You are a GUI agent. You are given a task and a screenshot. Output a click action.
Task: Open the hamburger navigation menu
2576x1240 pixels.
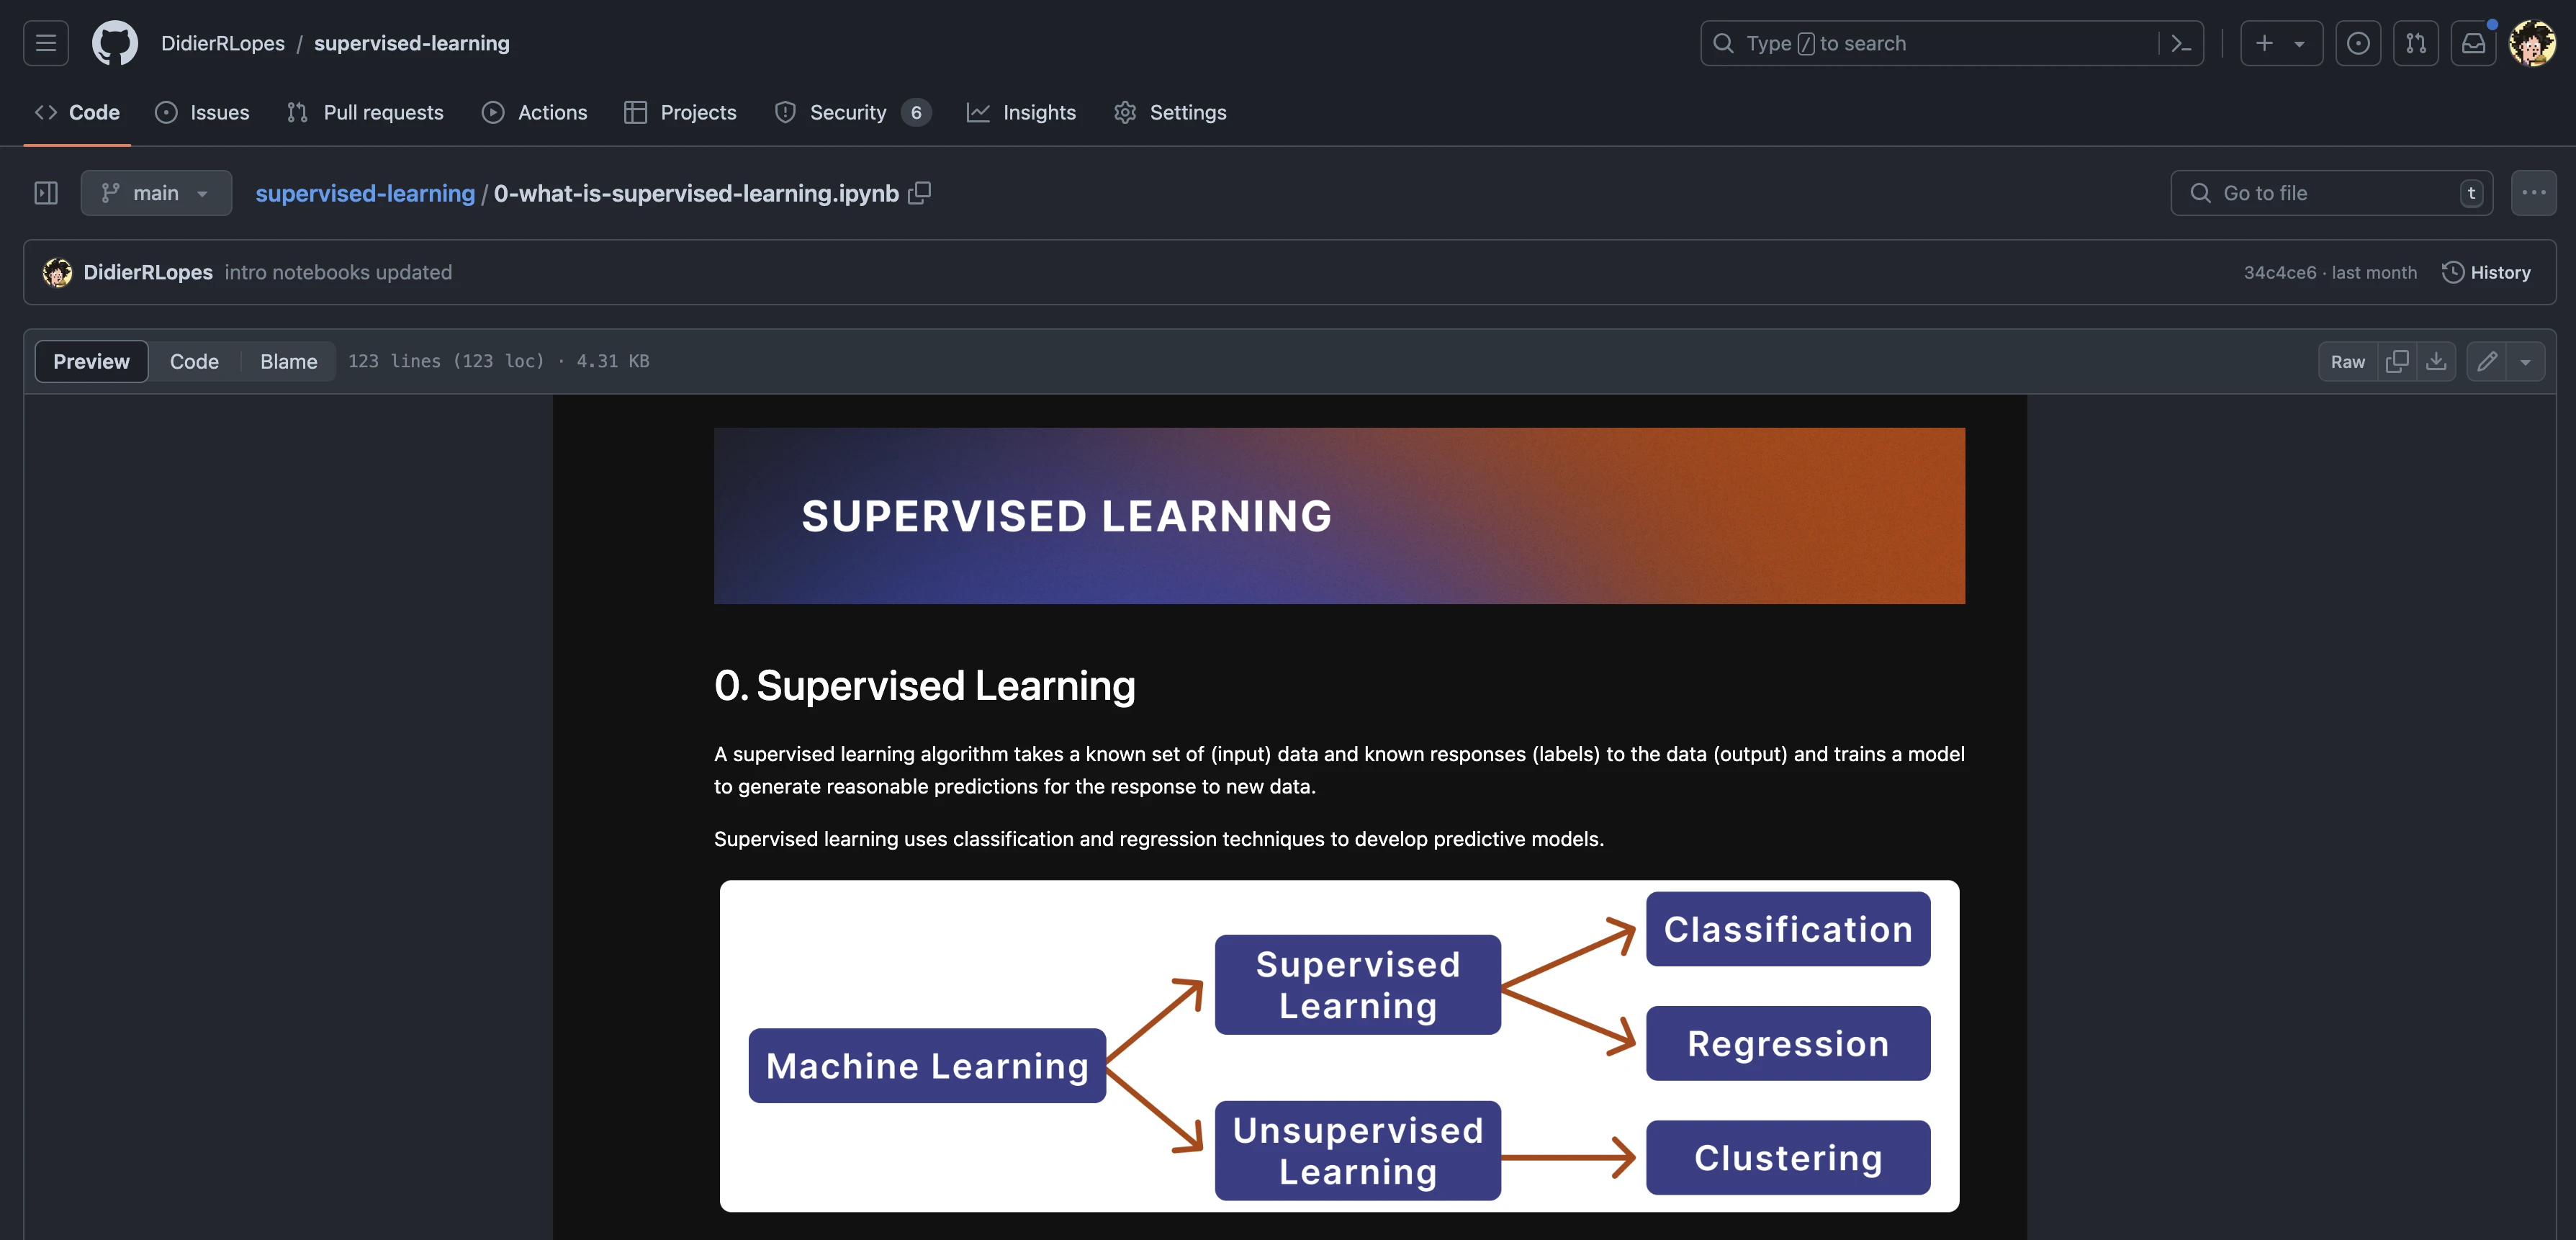(x=46, y=43)
